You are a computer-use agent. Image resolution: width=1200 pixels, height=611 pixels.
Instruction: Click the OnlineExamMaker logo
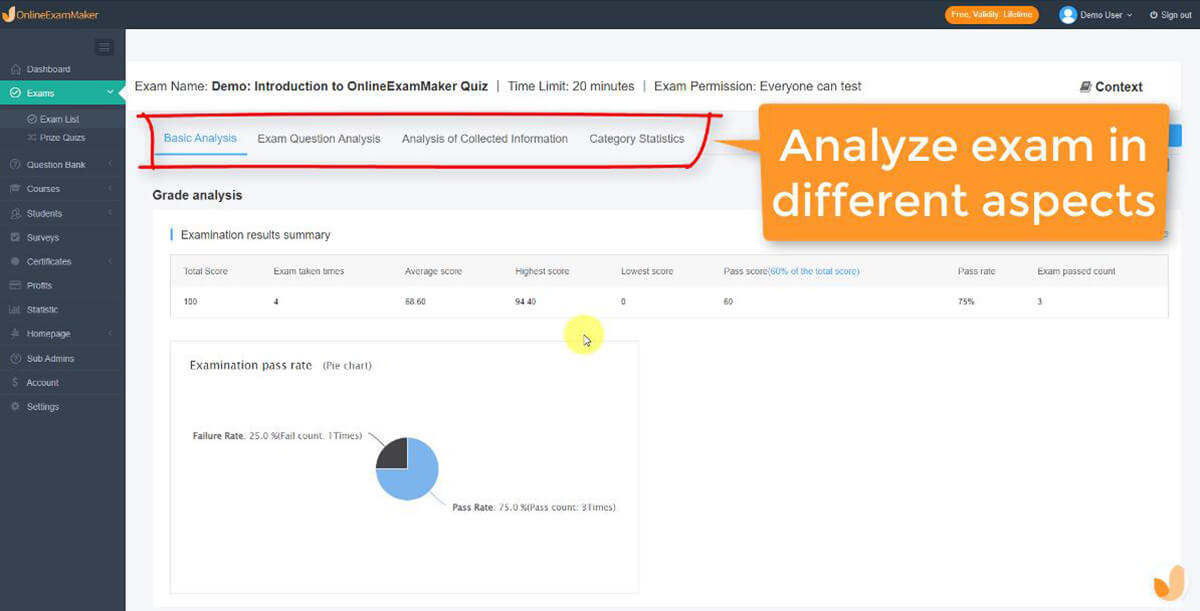(x=51, y=15)
